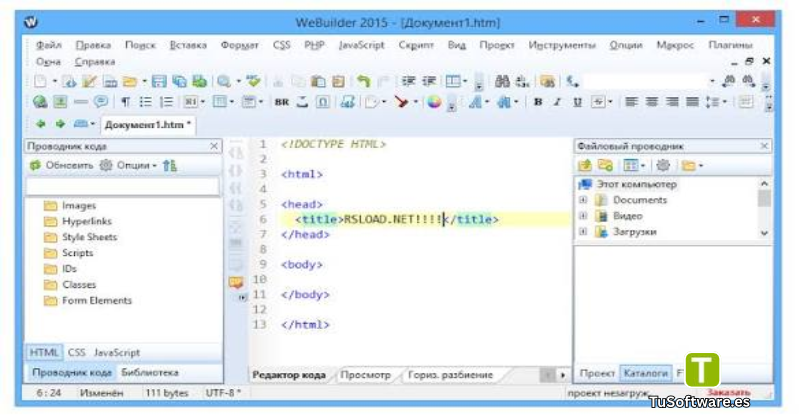Align text right

(672, 102)
